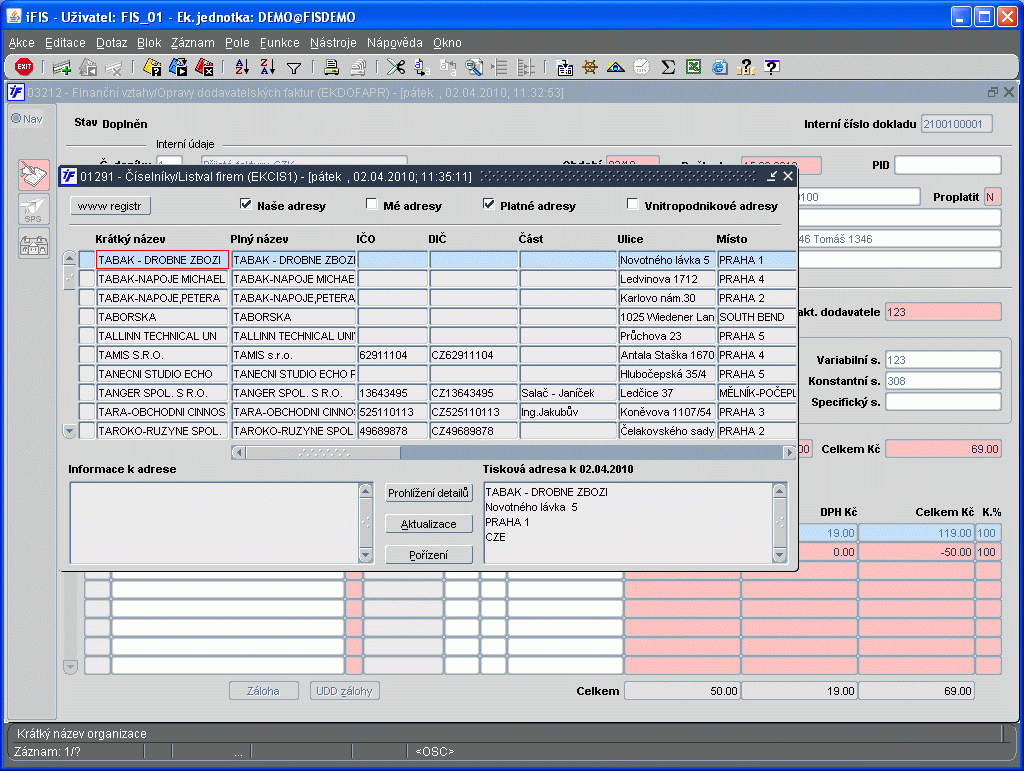Select the TAMIS S.R.O. short name field
The width and height of the screenshot is (1024, 771).
click(x=162, y=355)
